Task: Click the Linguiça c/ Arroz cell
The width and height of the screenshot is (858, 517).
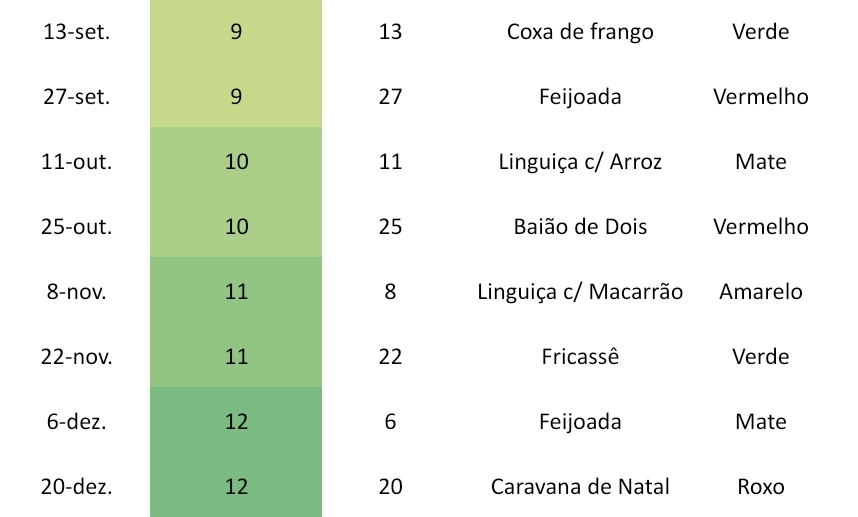Action: pyautogui.click(x=580, y=161)
